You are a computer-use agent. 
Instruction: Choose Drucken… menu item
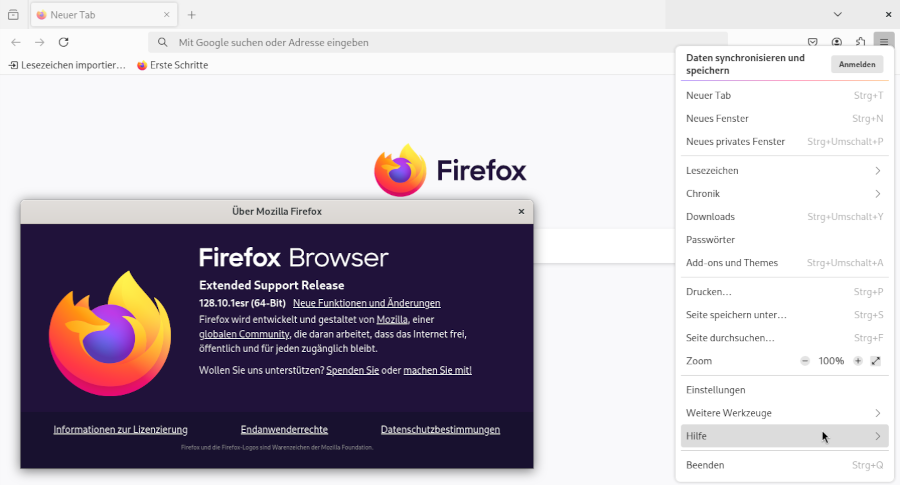pos(785,292)
